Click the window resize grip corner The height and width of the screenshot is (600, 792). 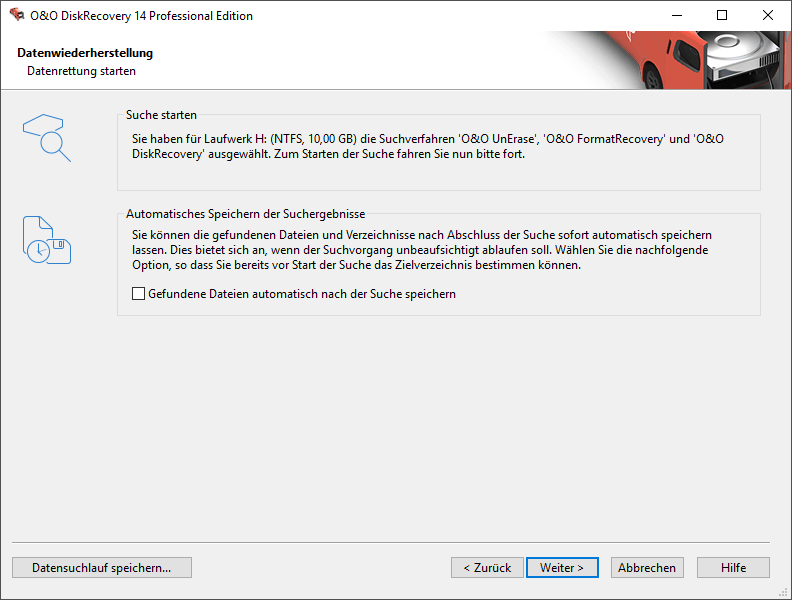[785, 593]
